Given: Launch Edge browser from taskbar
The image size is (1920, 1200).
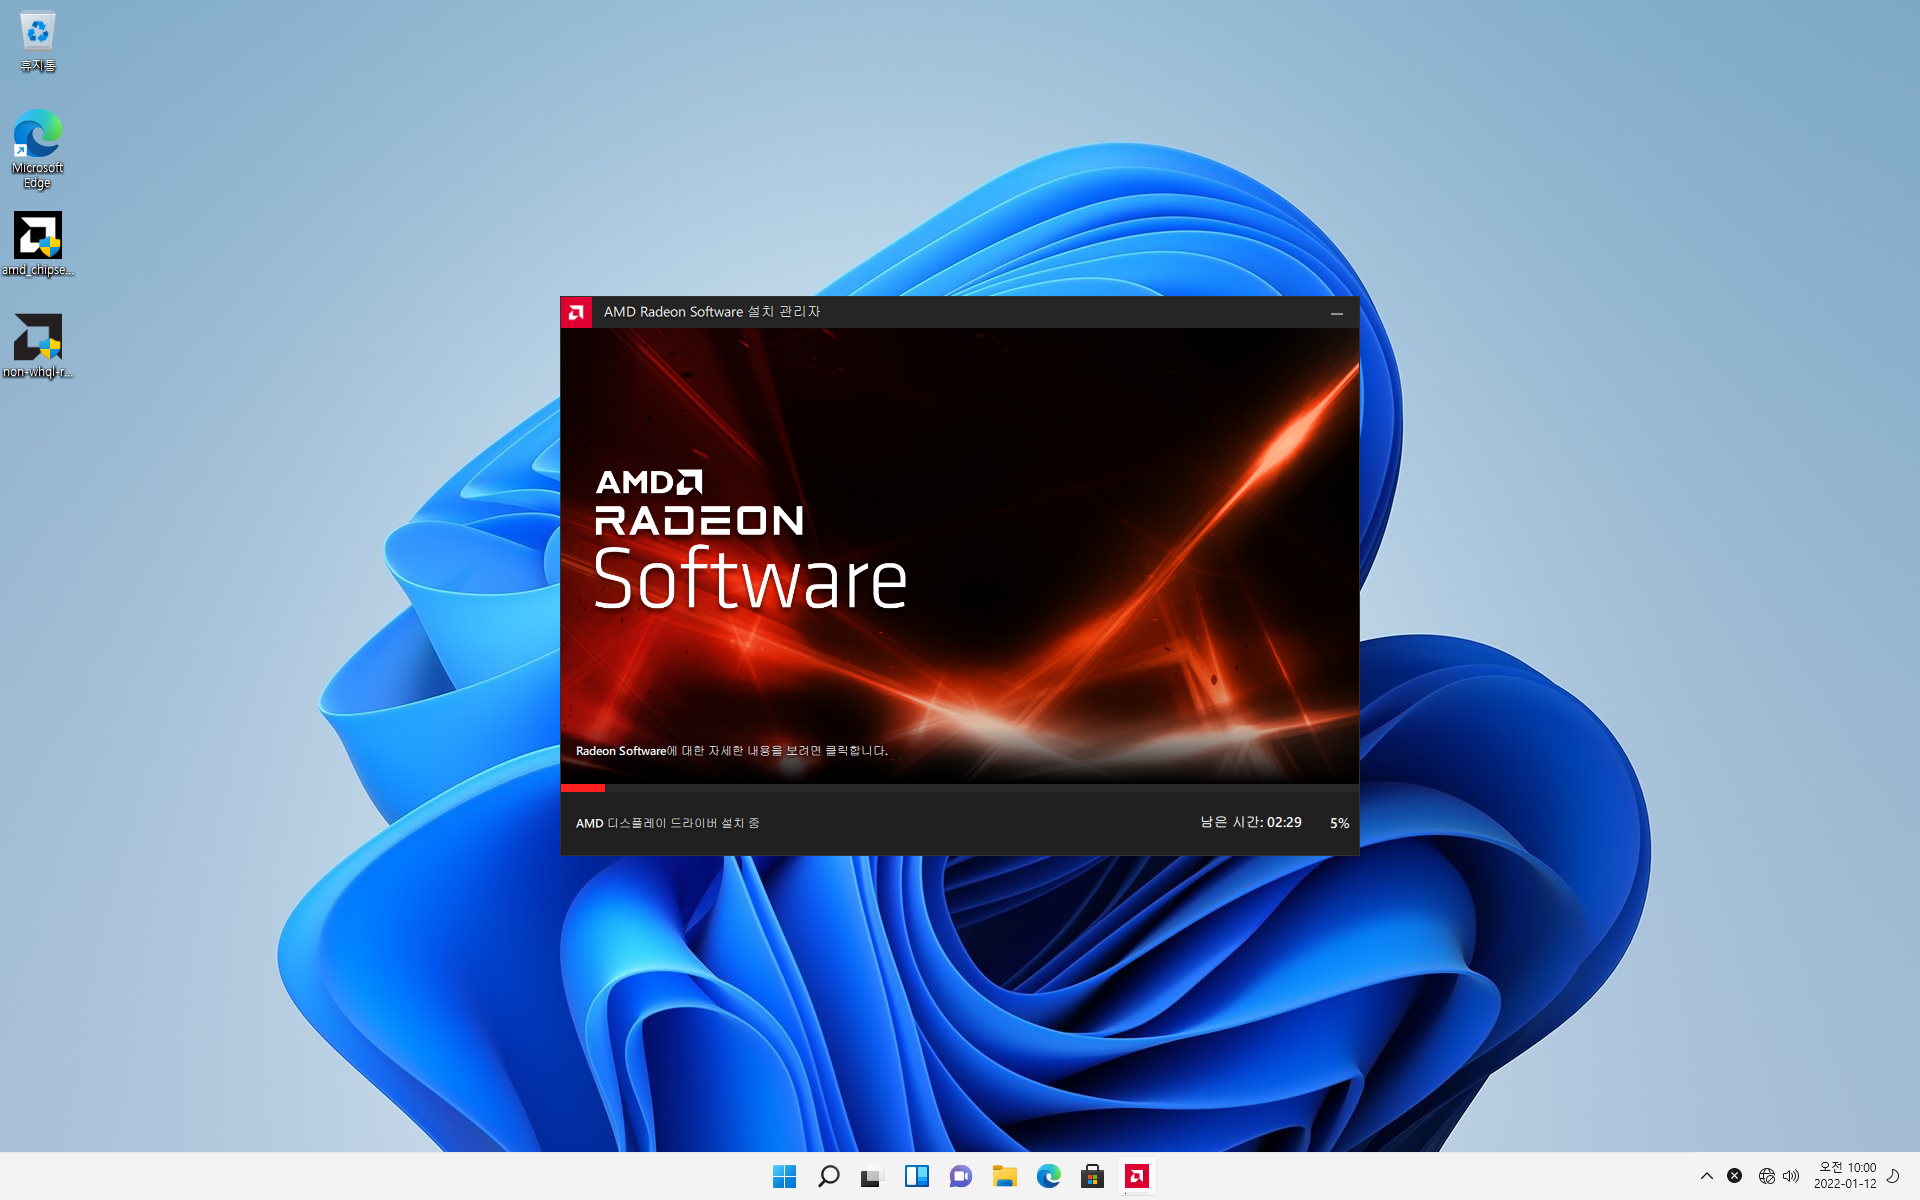Looking at the screenshot, I should (1048, 1176).
